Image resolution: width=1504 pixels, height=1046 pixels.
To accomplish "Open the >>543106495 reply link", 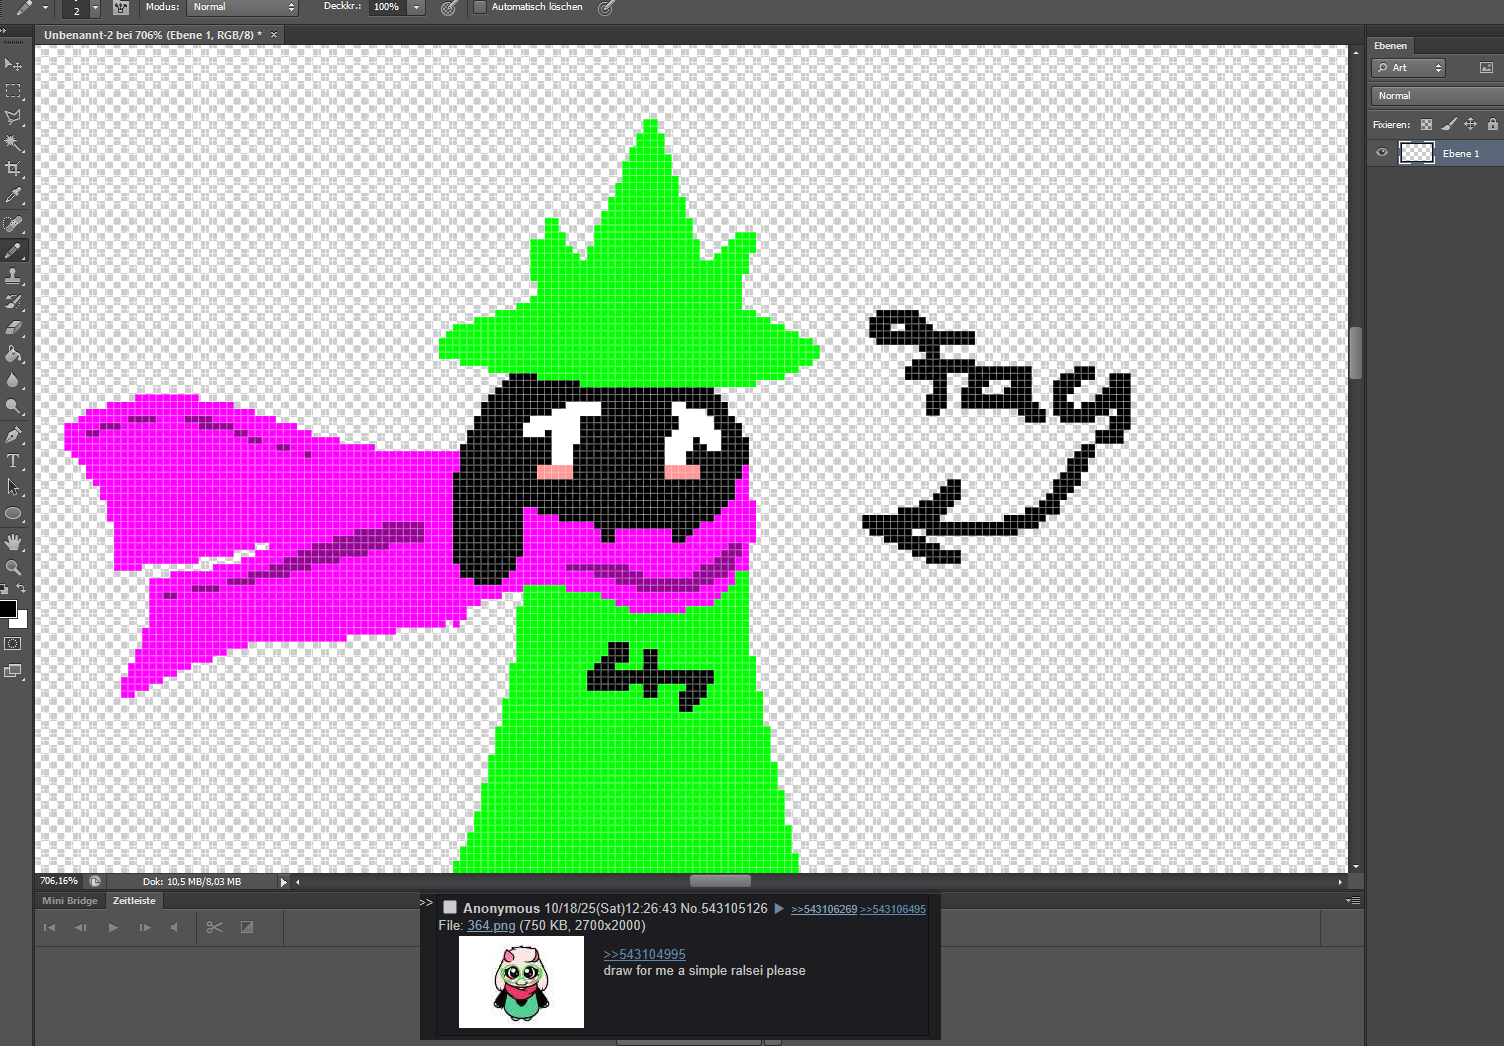I will tap(893, 910).
